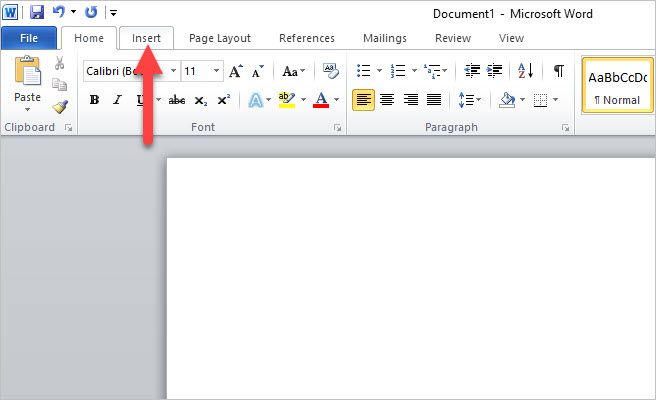Click the Bullets list icon
Image resolution: width=656 pixels, height=400 pixels.
[364, 71]
